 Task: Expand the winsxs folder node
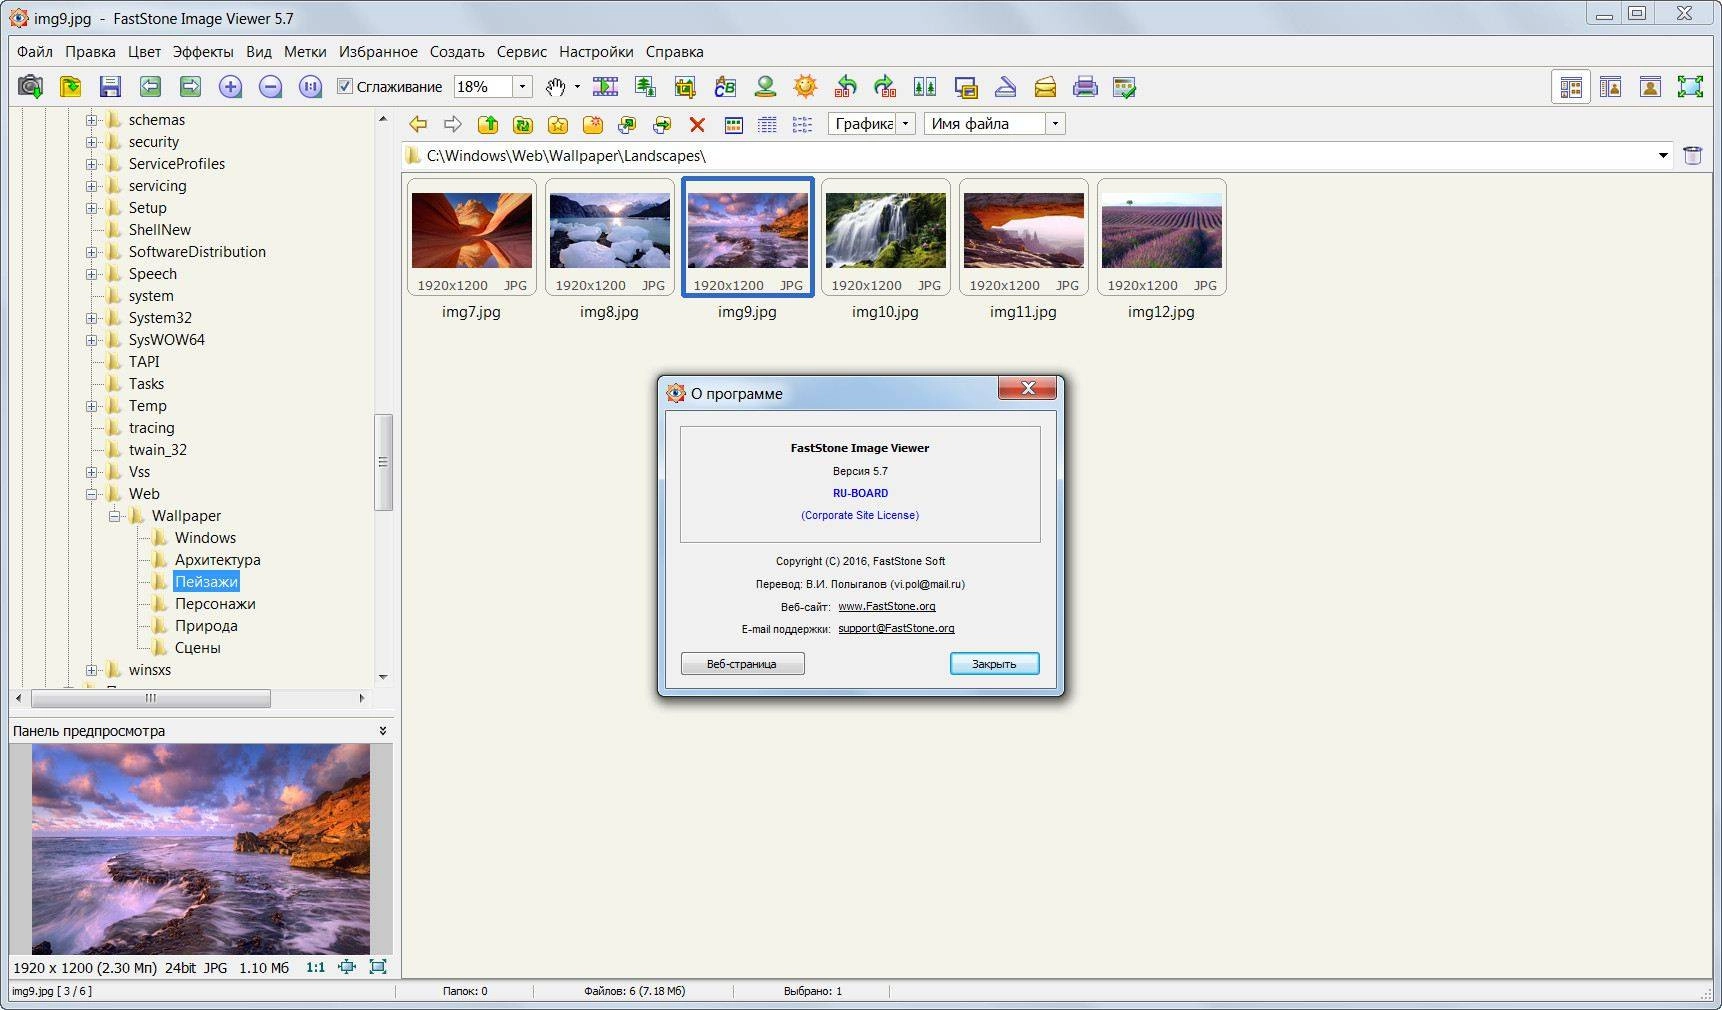pyautogui.click(x=92, y=670)
